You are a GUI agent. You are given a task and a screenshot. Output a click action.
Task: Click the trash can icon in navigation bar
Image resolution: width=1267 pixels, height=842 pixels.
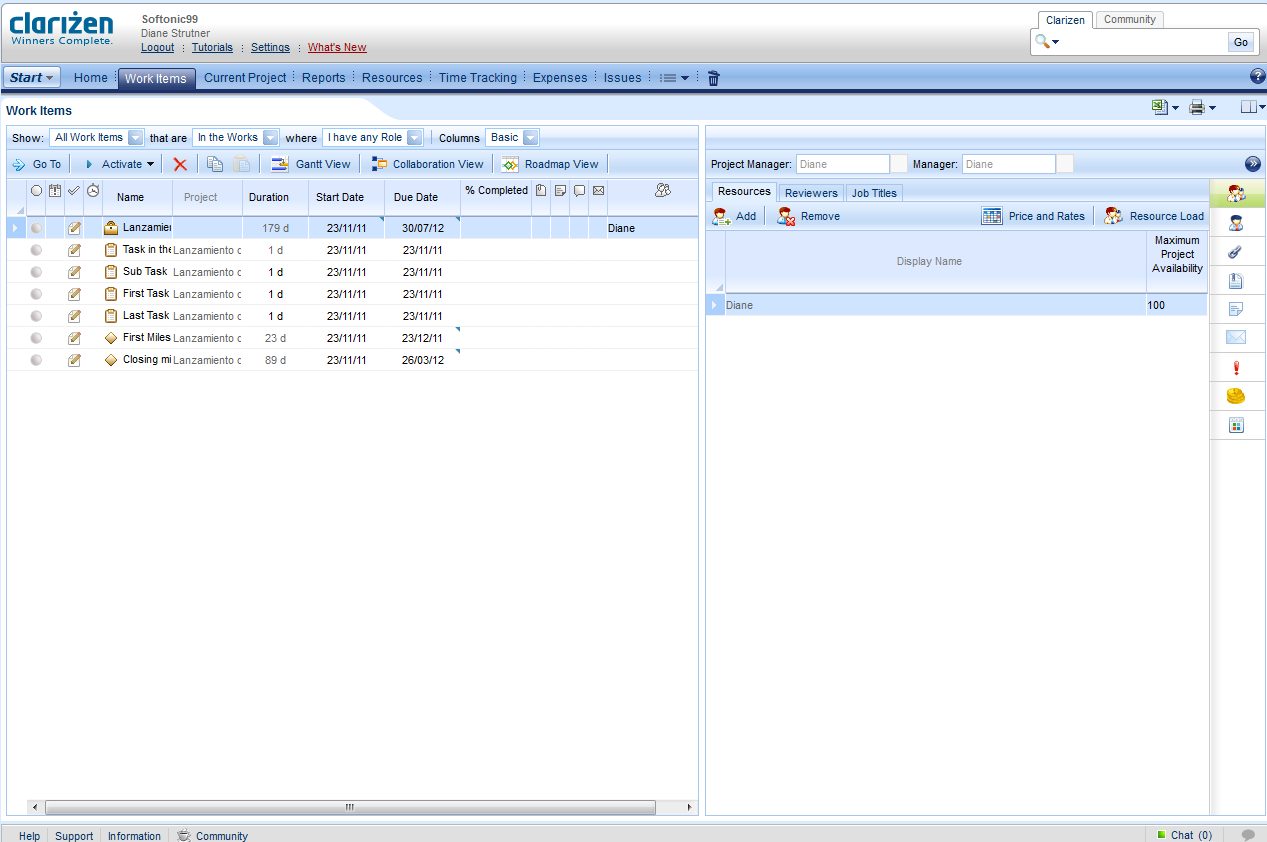713,78
